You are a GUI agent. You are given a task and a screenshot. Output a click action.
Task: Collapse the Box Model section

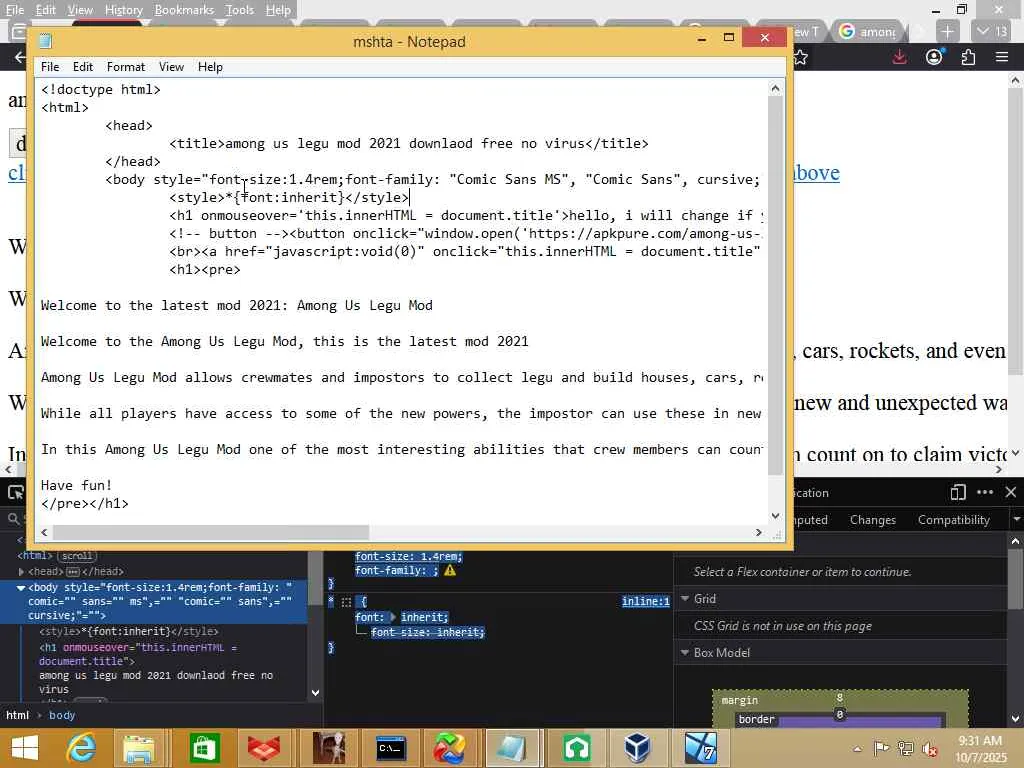click(685, 652)
